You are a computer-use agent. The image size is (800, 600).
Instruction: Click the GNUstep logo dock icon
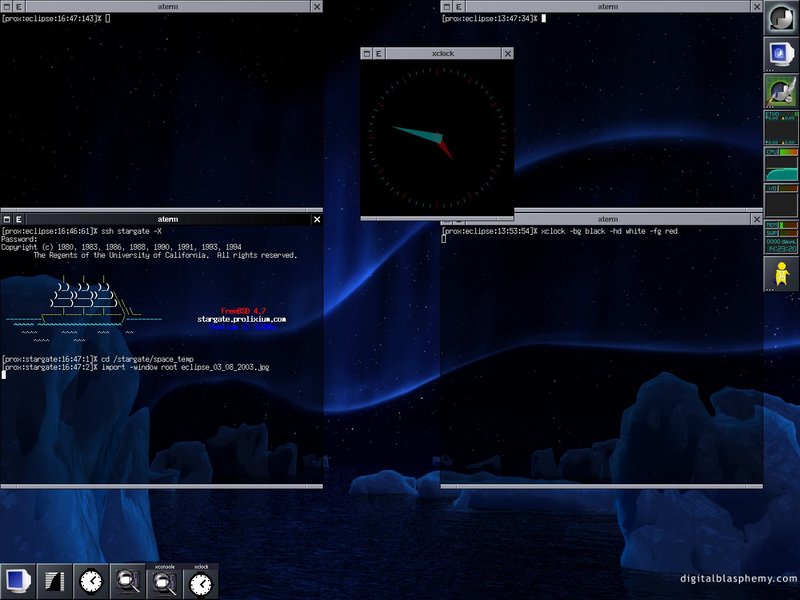[781, 18]
